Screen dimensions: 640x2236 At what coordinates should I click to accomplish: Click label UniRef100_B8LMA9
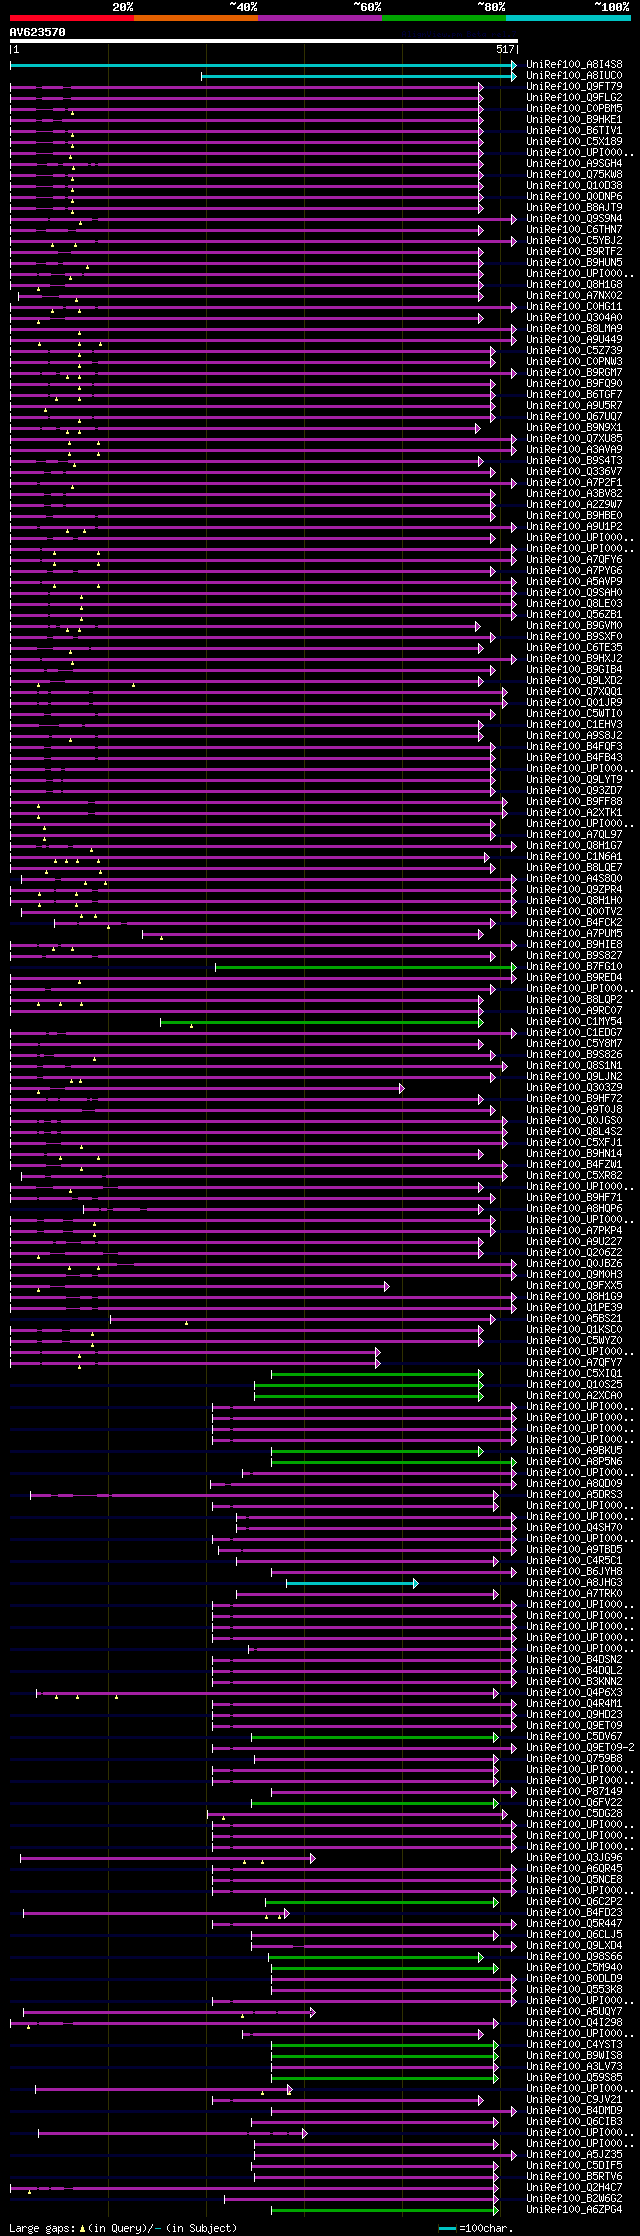click(574, 329)
